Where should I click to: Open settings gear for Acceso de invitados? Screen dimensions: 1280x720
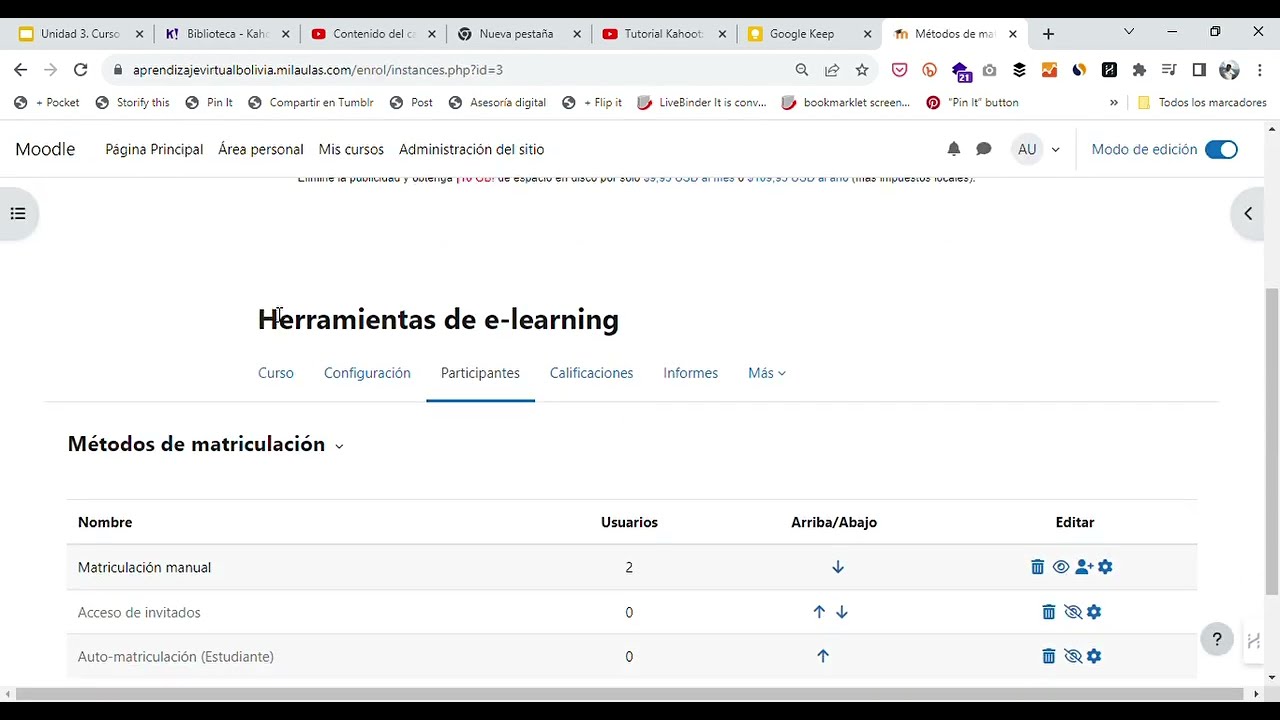click(1094, 612)
